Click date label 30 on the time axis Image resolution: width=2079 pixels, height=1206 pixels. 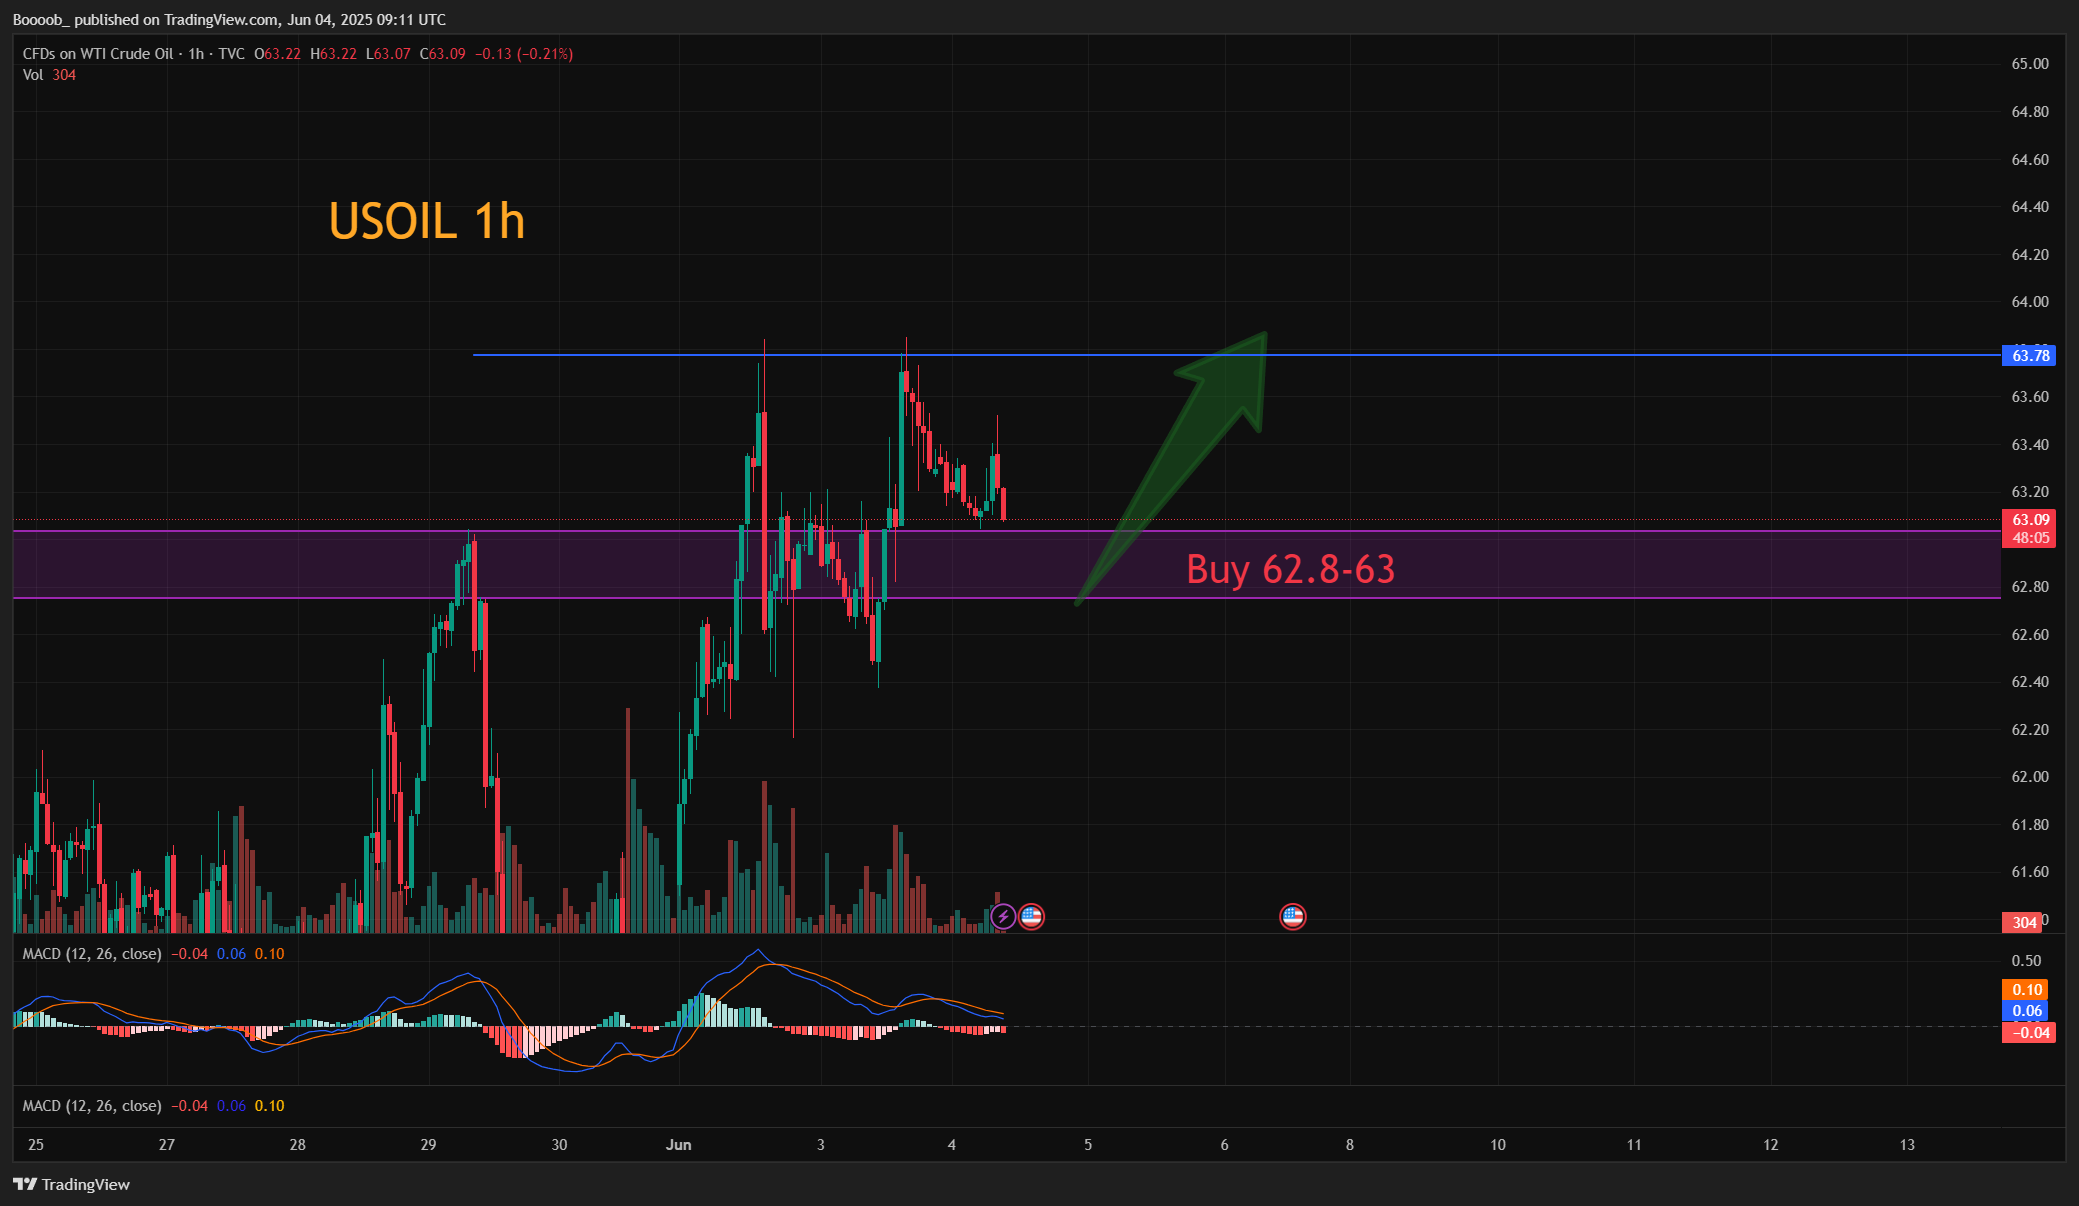point(559,1145)
